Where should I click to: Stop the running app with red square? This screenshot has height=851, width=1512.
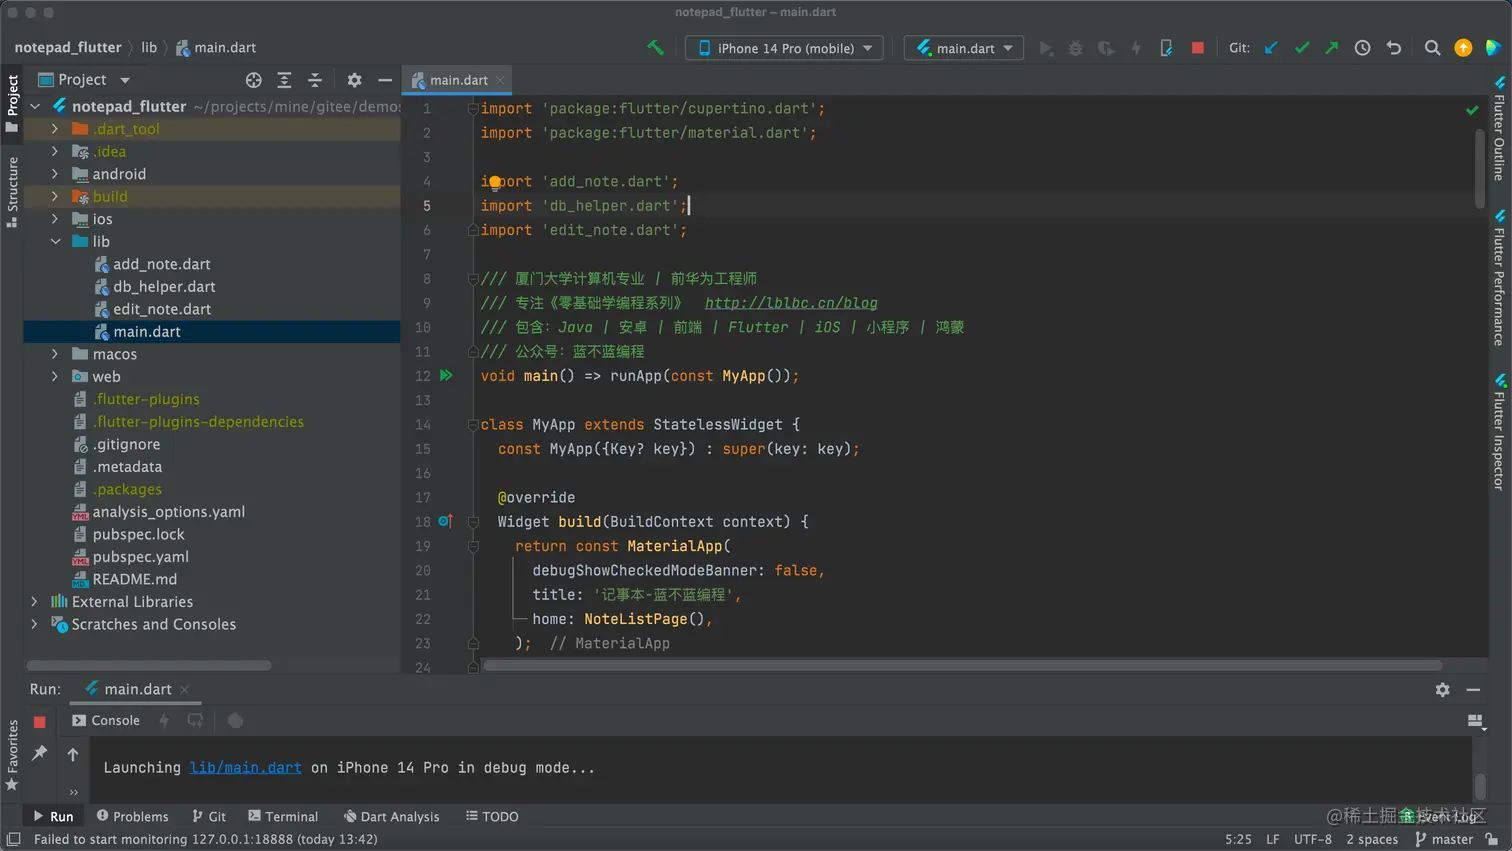(x=1197, y=47)
